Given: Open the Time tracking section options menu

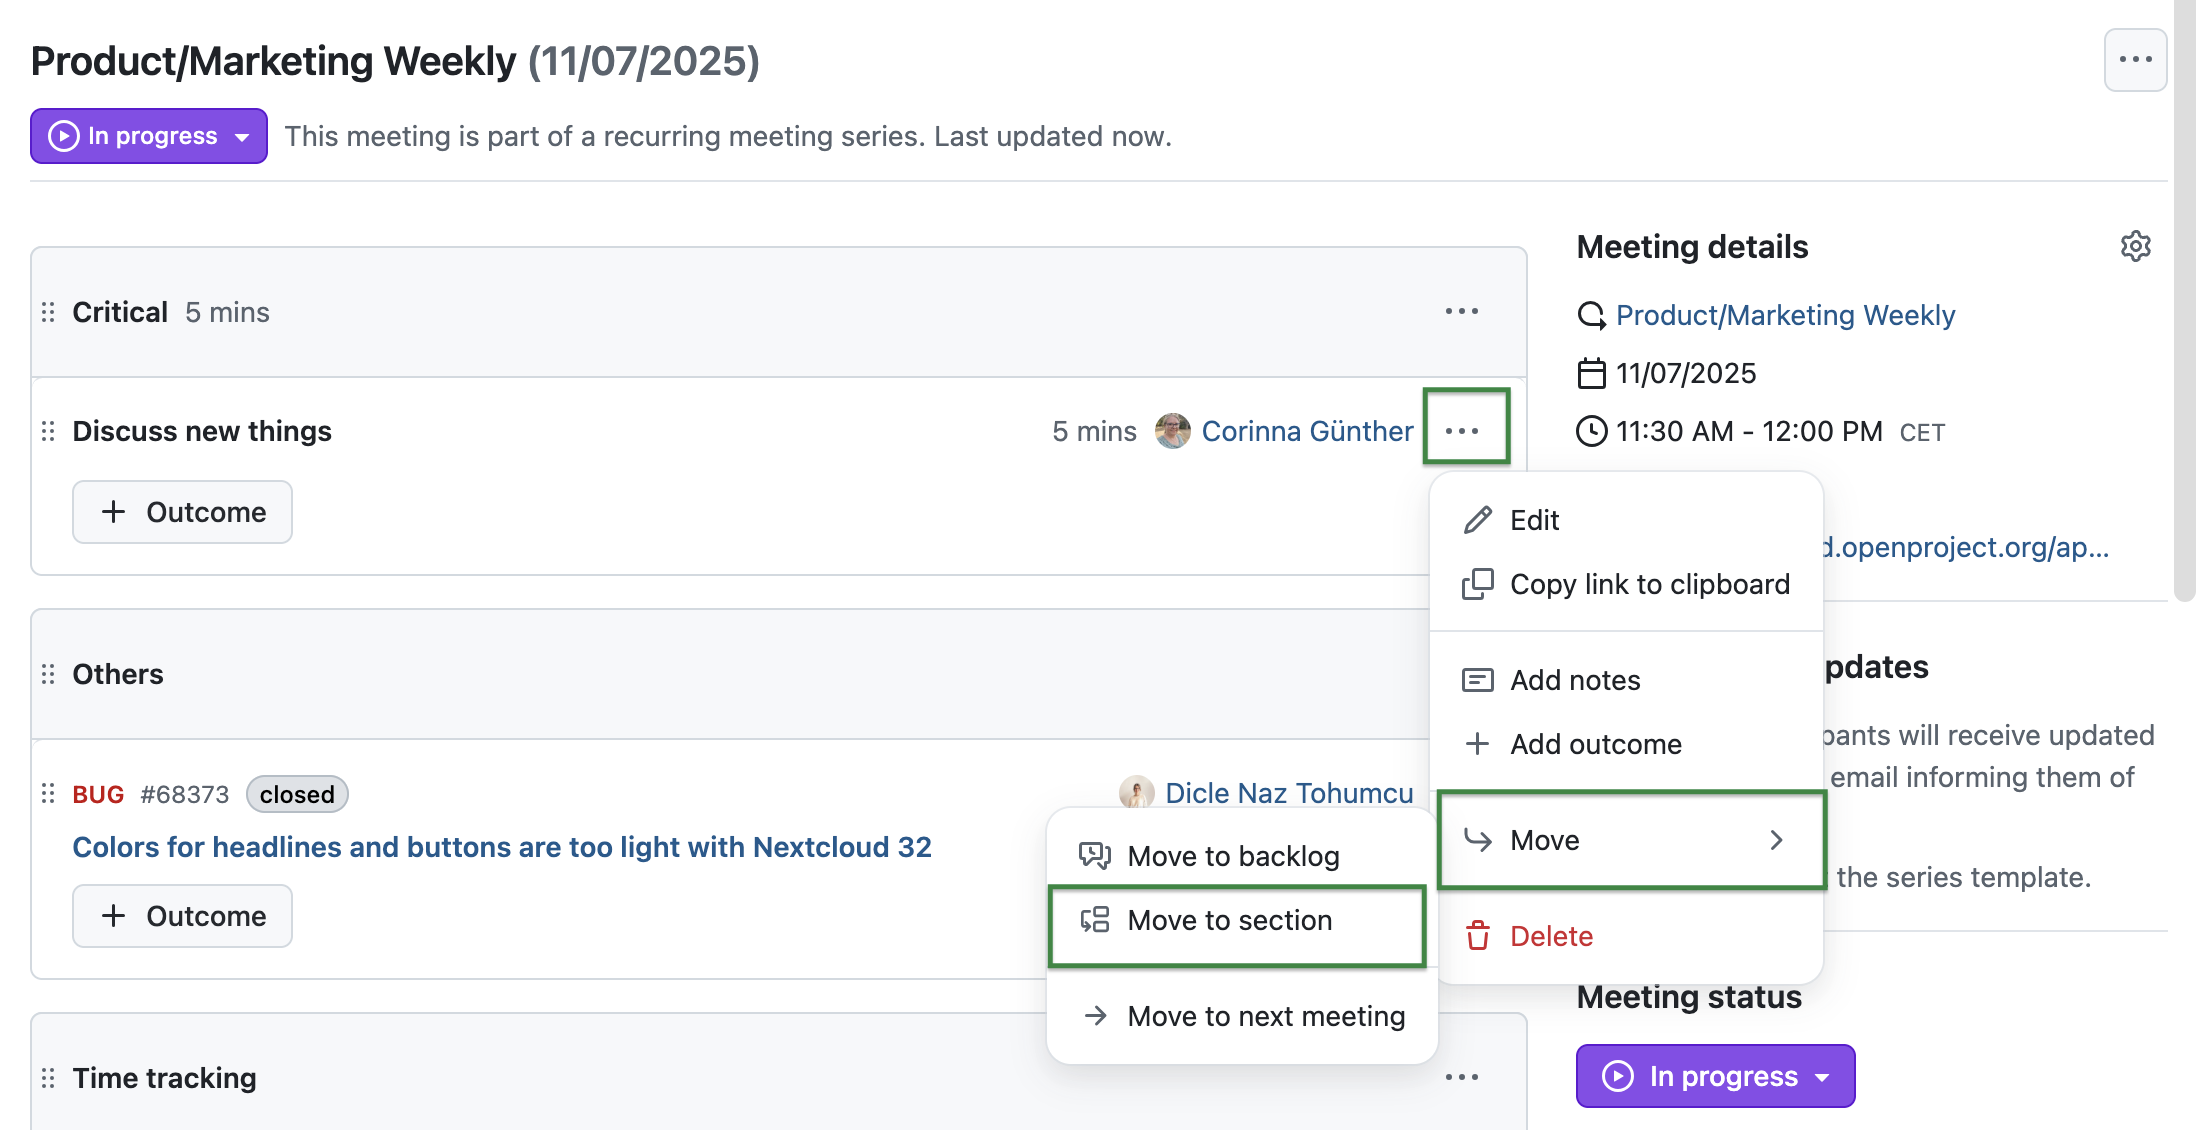Looking at the screenshot, I should pos(1462,1077).
